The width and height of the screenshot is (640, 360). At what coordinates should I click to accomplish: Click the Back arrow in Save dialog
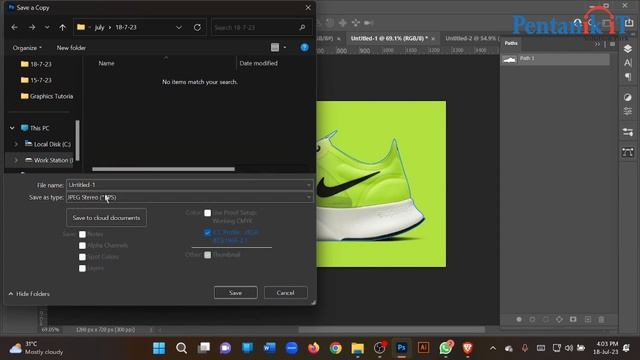click(x=15, y=27)
